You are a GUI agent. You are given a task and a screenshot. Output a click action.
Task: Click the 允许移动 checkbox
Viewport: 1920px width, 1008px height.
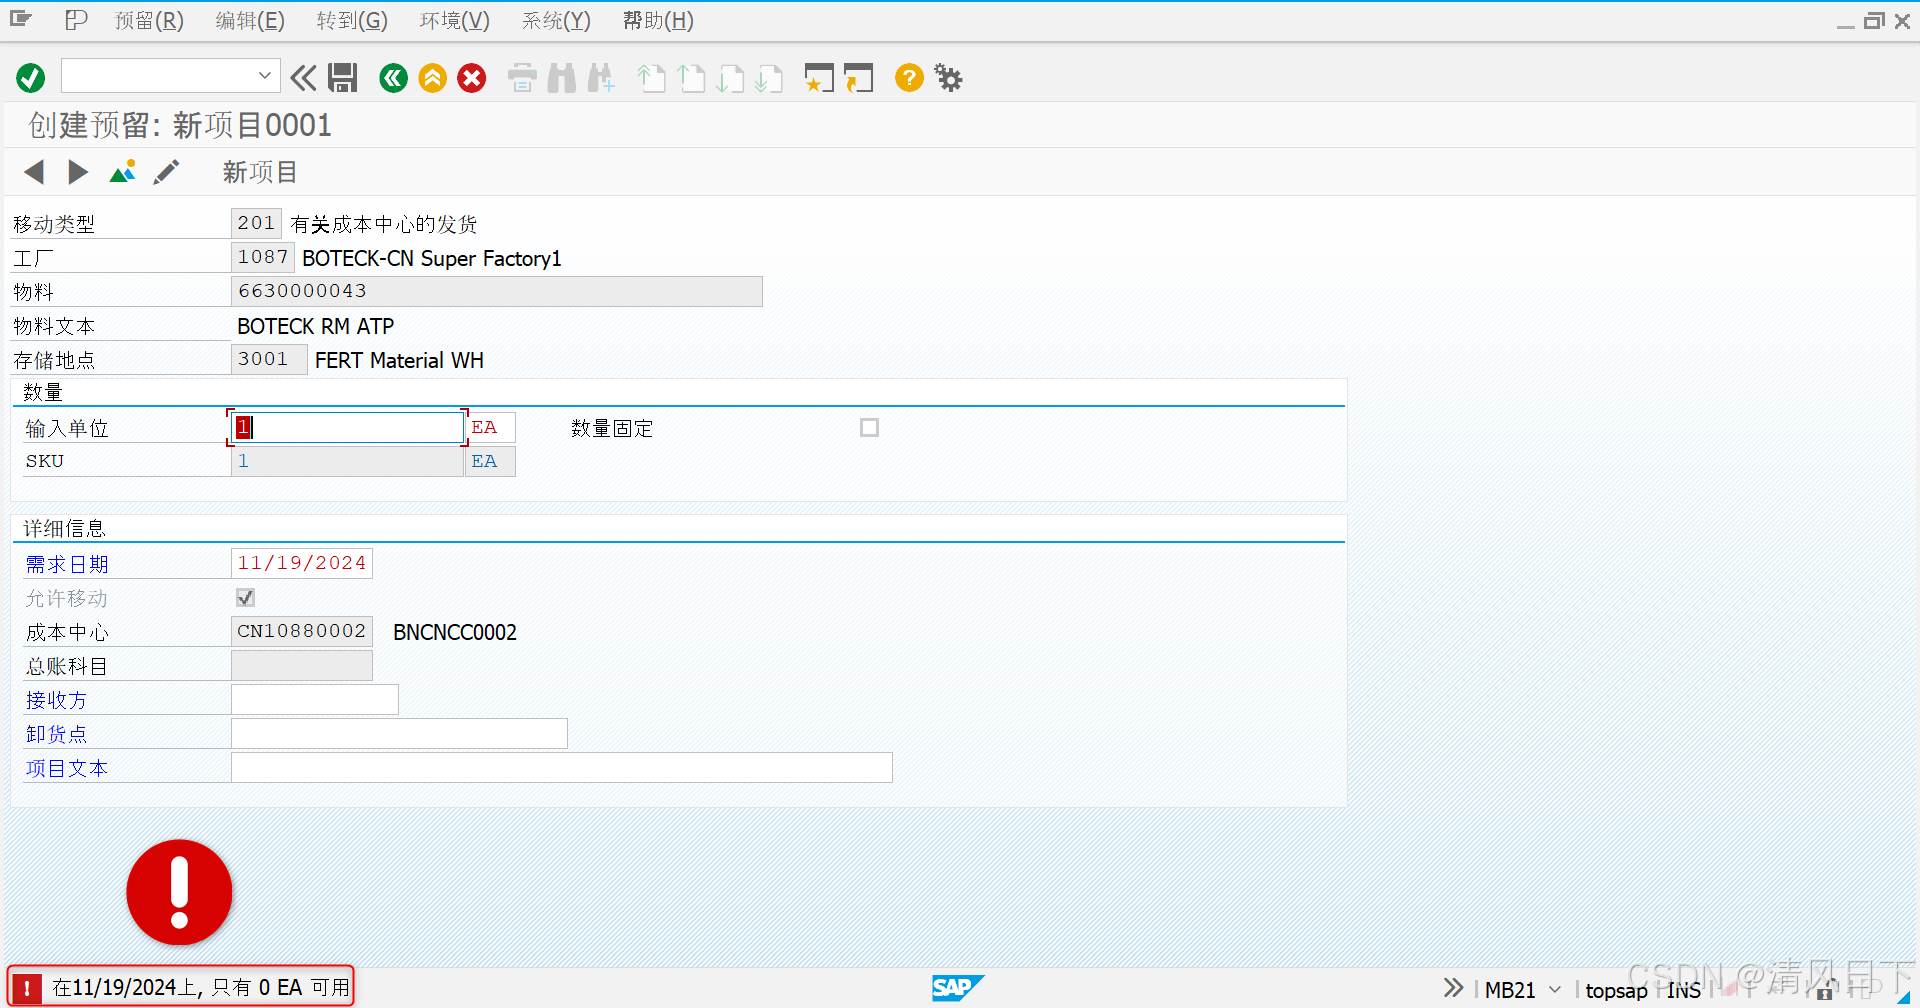245,597
